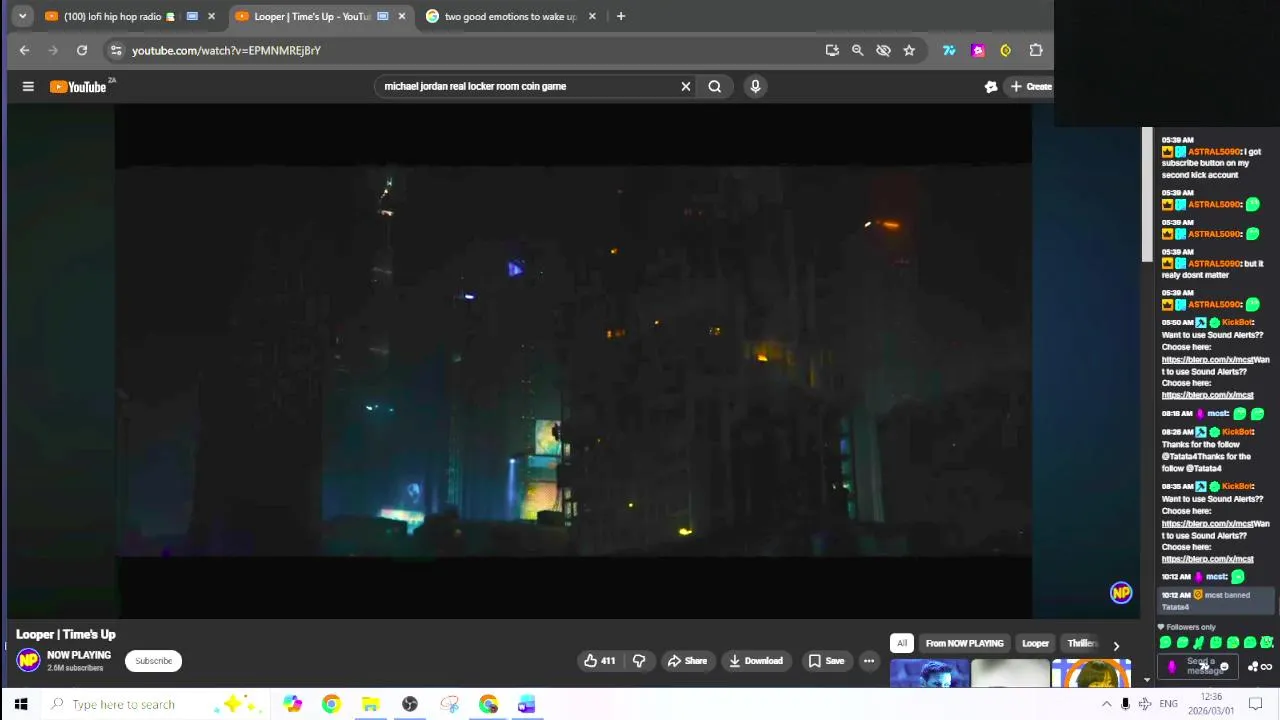Image resolution: width=1280 pixels, height=720 pixels.
Task: Select From NOW PLAYING filter chip
Action: [x=964, y=643]
